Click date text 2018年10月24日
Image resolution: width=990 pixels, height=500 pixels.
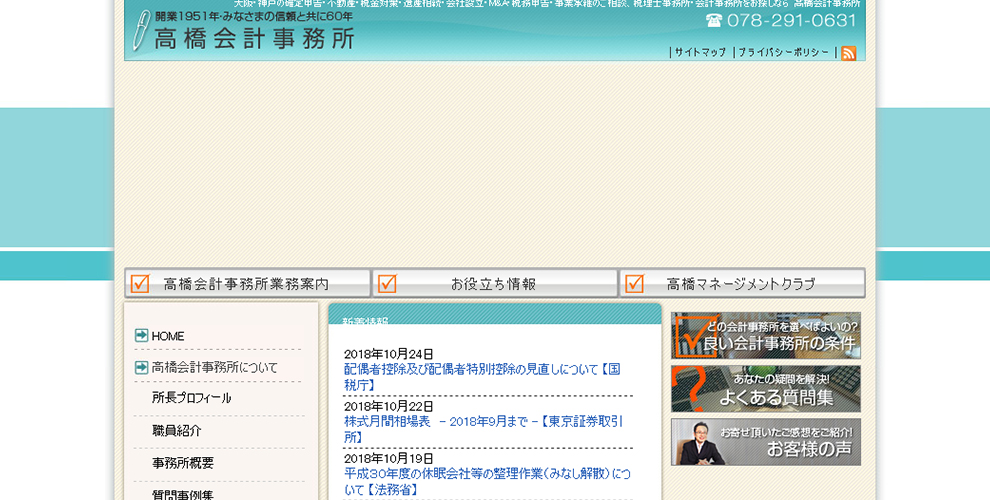coord(389,354)
